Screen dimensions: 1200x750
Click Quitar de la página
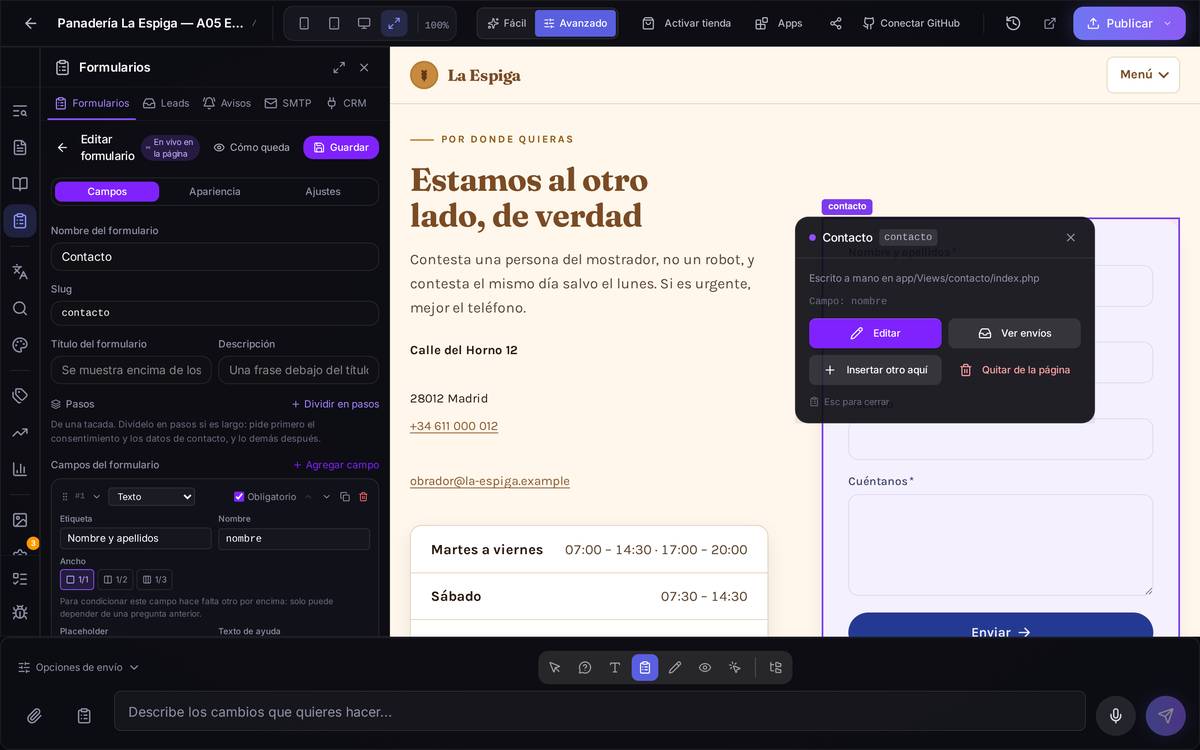pyautogui.click(x=1014, y=370)
